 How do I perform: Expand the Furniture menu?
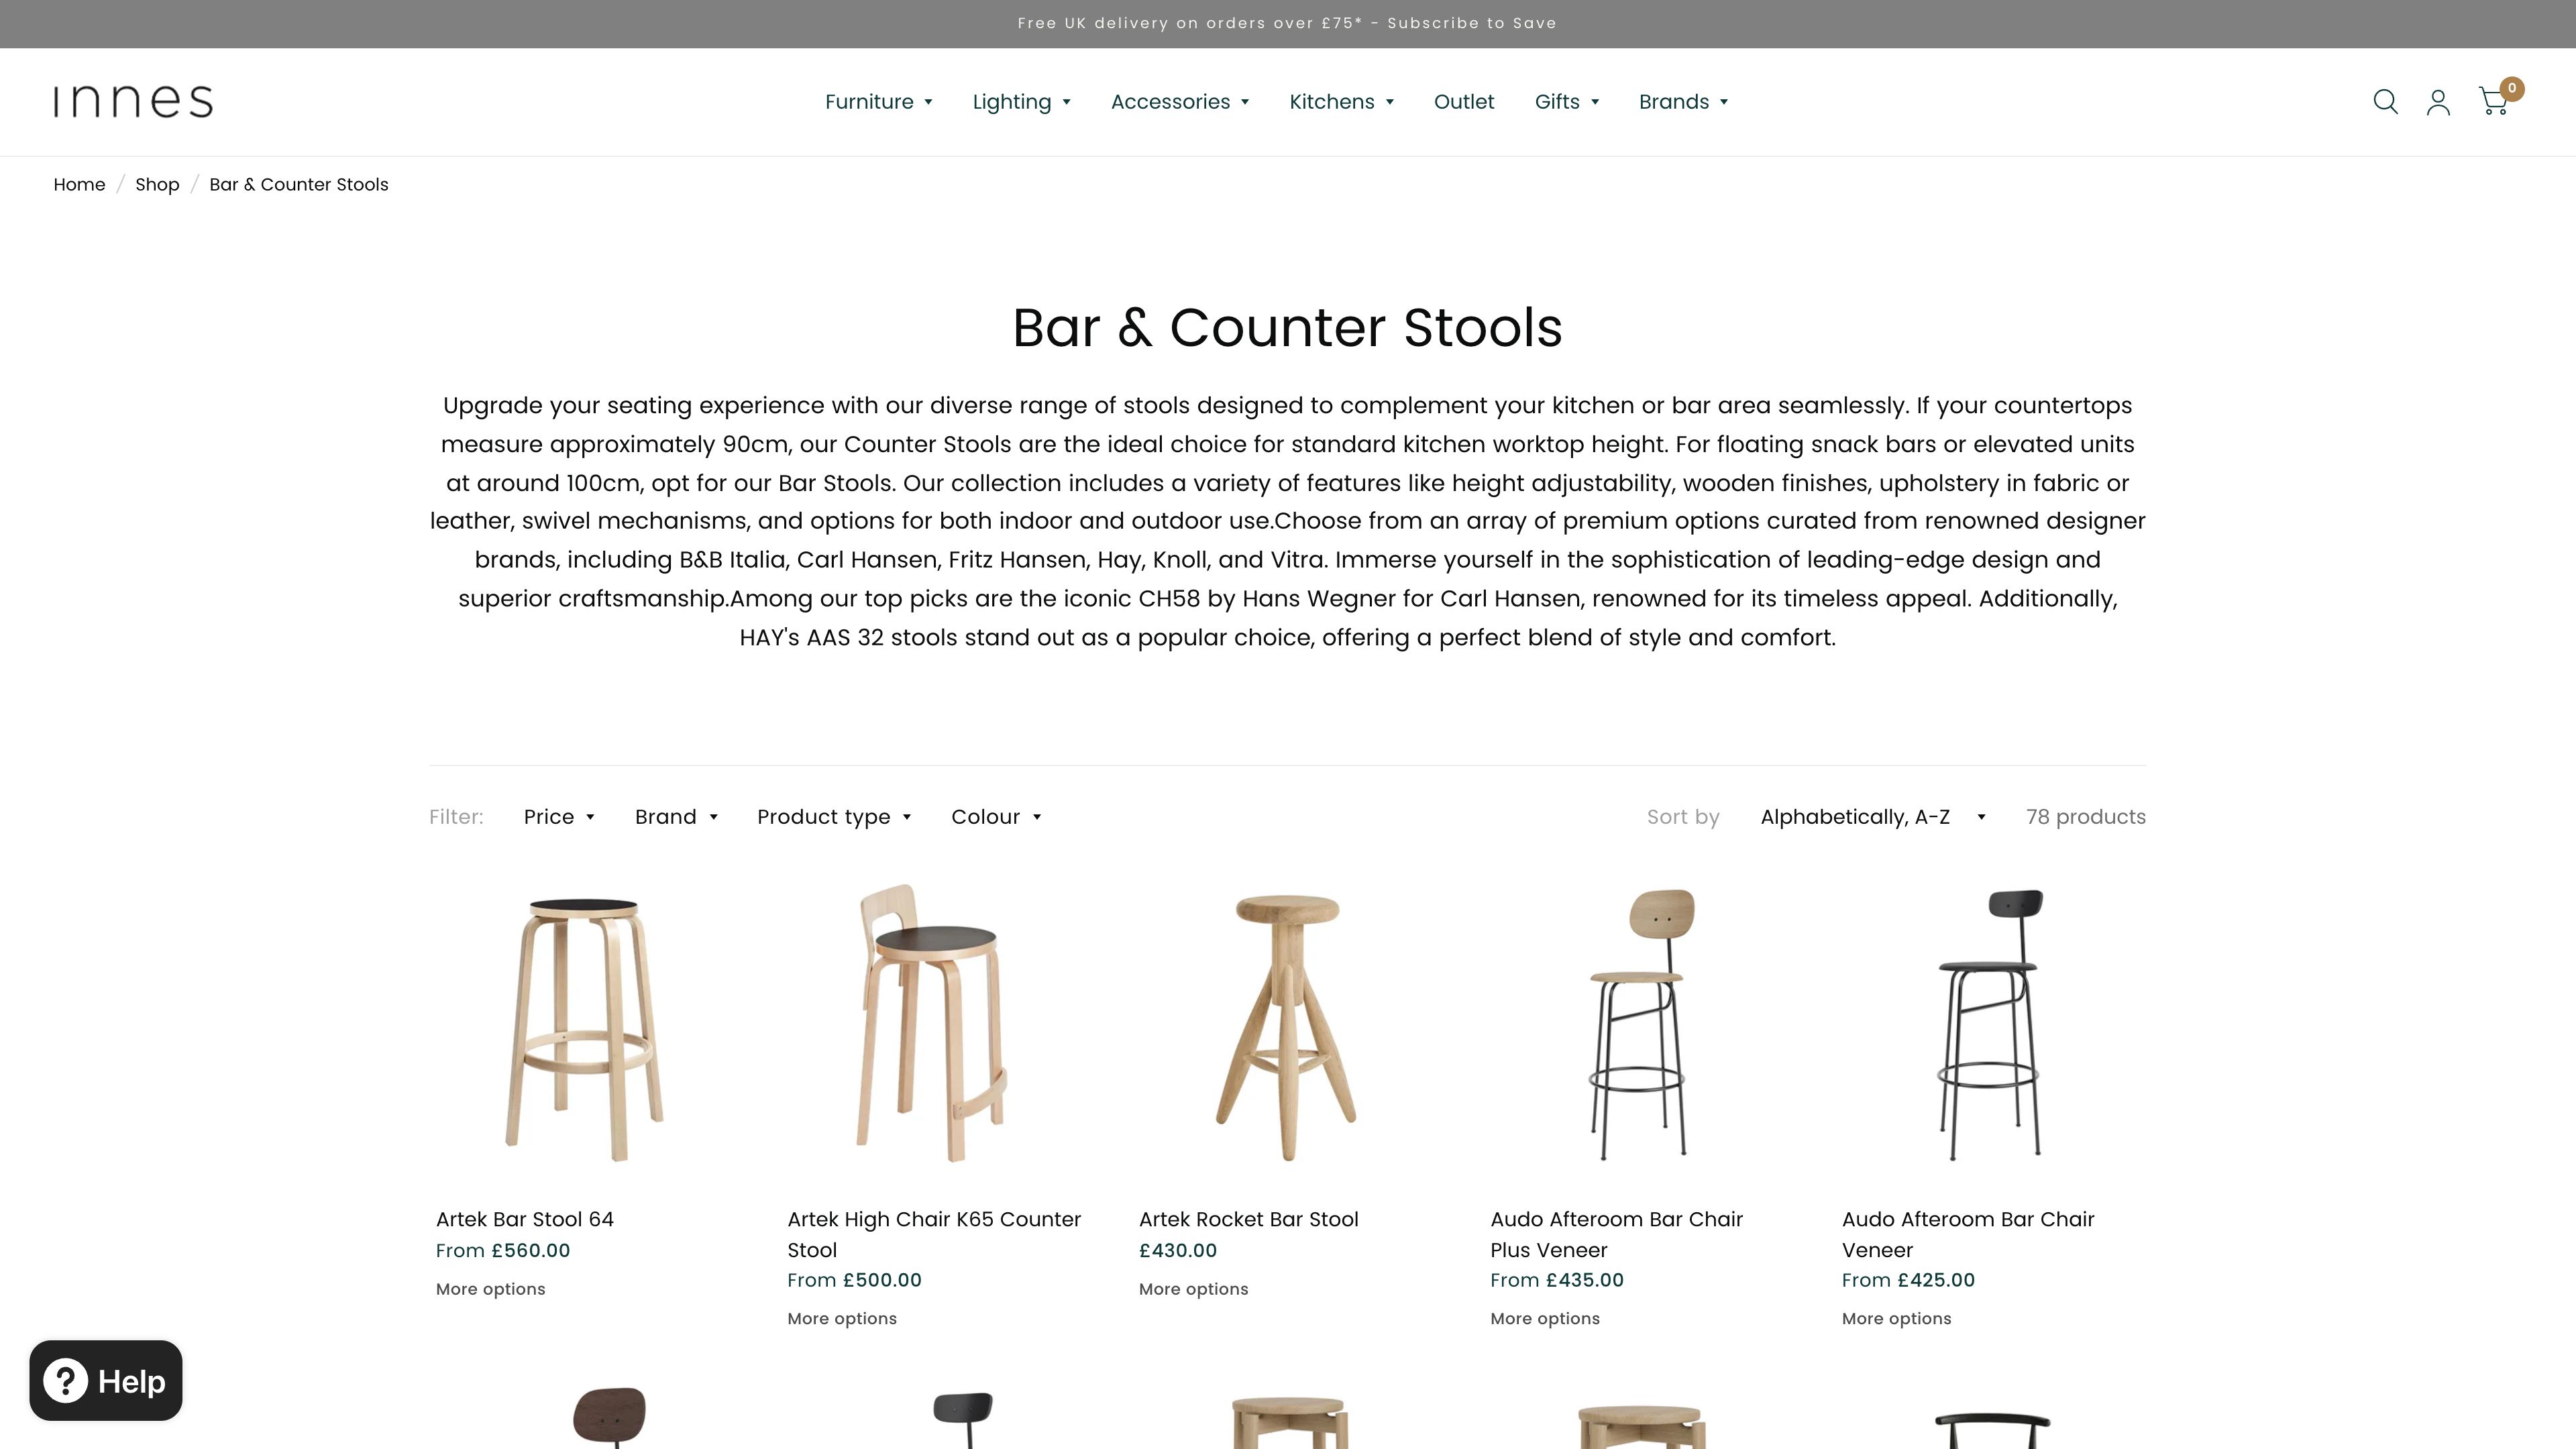(878, 102)
